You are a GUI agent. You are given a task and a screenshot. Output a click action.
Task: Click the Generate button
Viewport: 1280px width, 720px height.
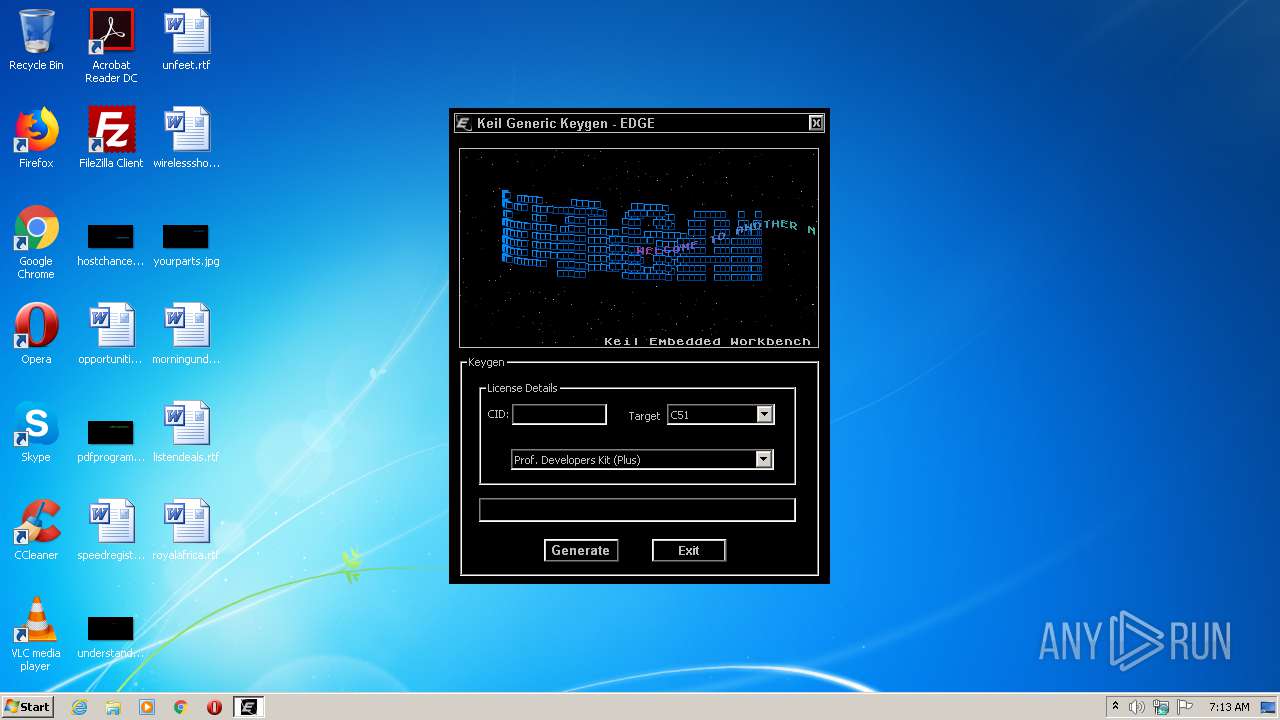tap(580, 550)
